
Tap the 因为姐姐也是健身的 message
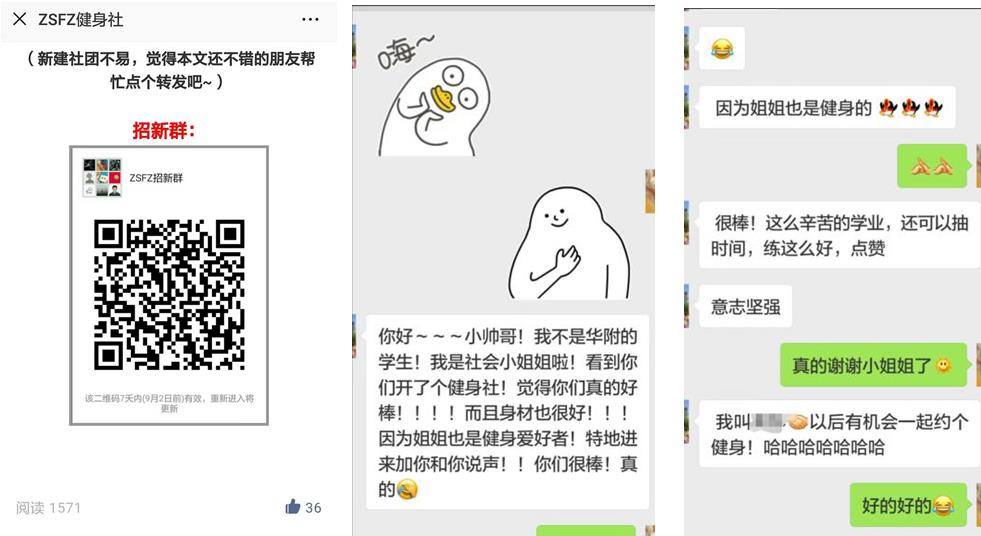[x=827, y=108]
